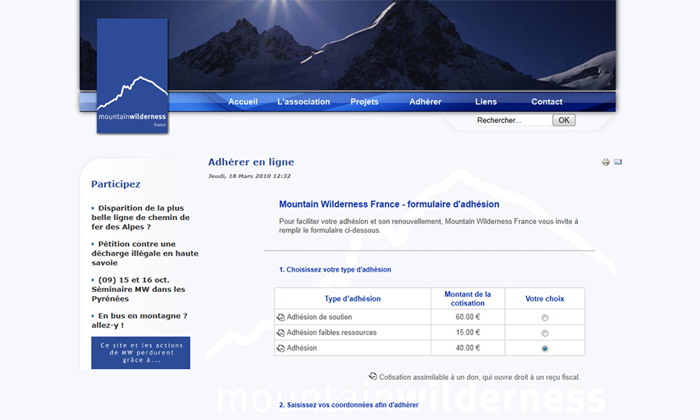Click the '1. Choisissez votre type d'adhésion' heading

(x=335, y=270)
